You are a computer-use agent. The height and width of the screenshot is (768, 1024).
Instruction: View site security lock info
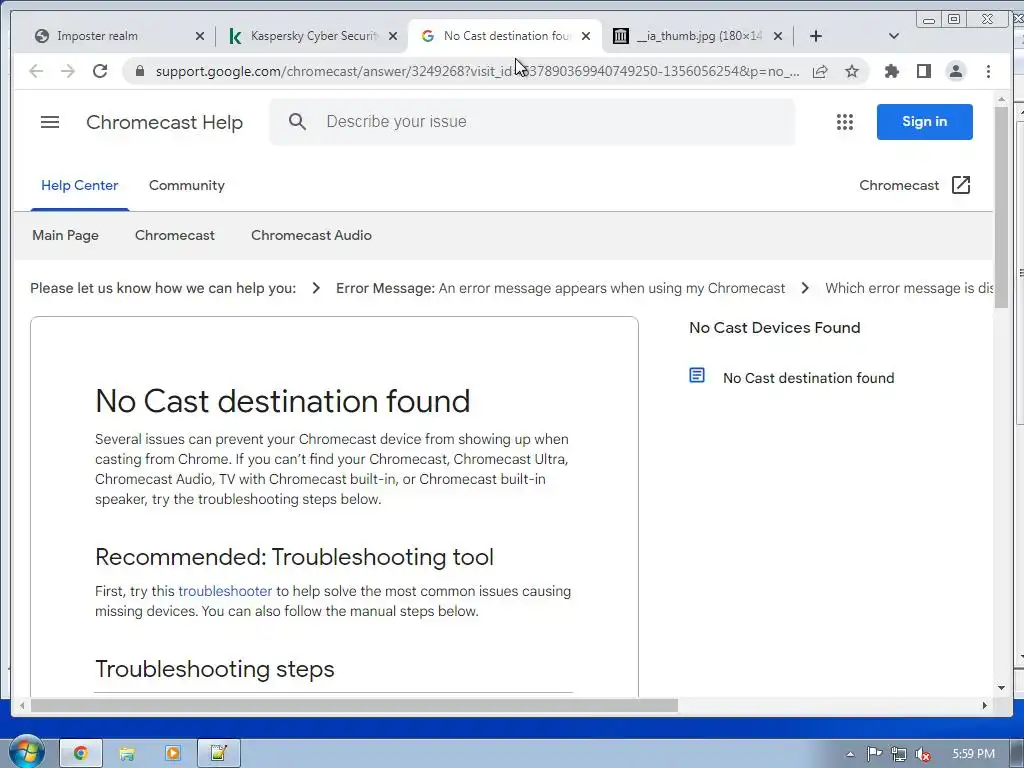tap(139, 71)
